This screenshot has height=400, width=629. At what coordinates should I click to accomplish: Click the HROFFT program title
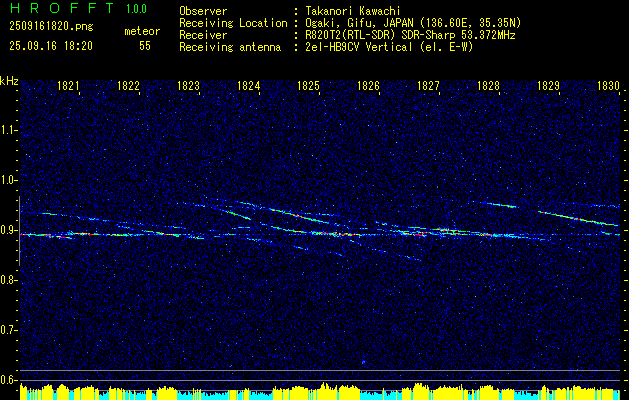tap(62, 8)
